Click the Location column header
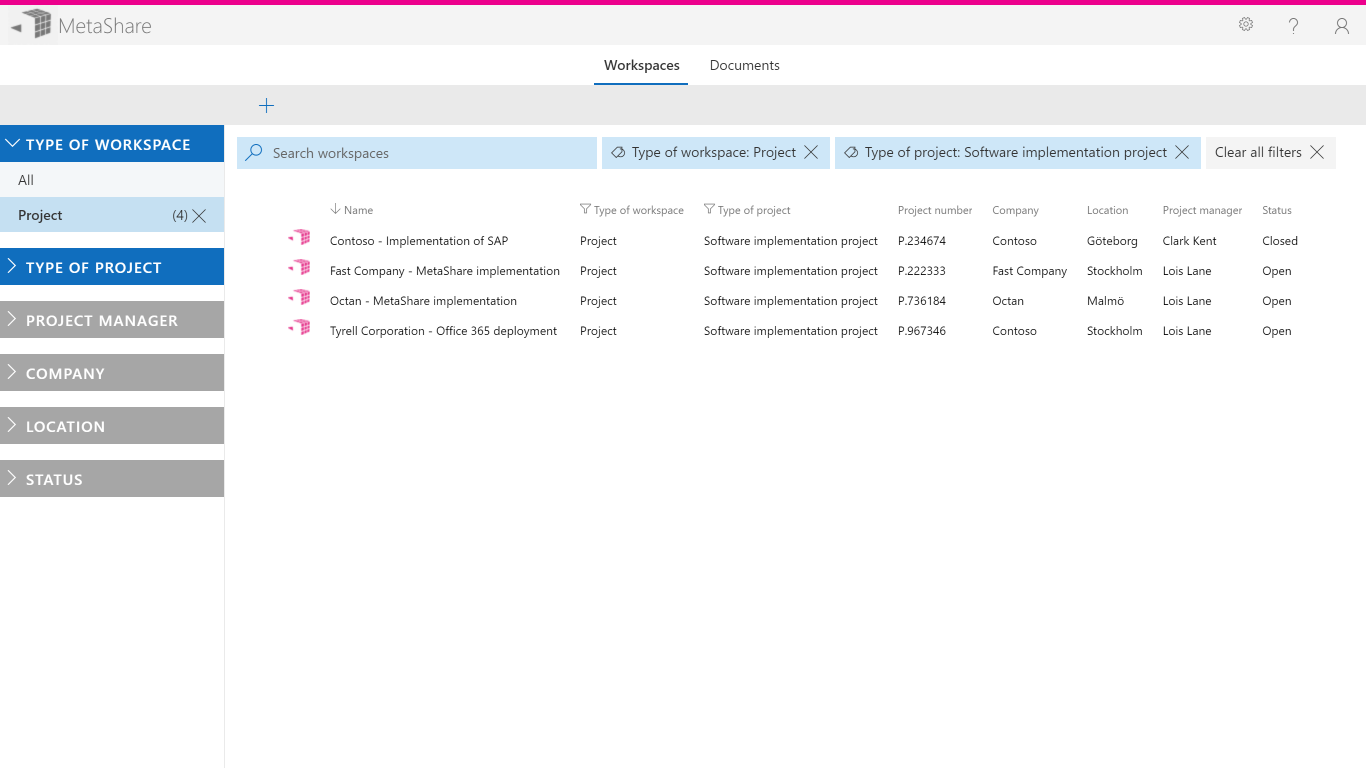This screenshot has width=1366, height=768. coord(1107,210)
